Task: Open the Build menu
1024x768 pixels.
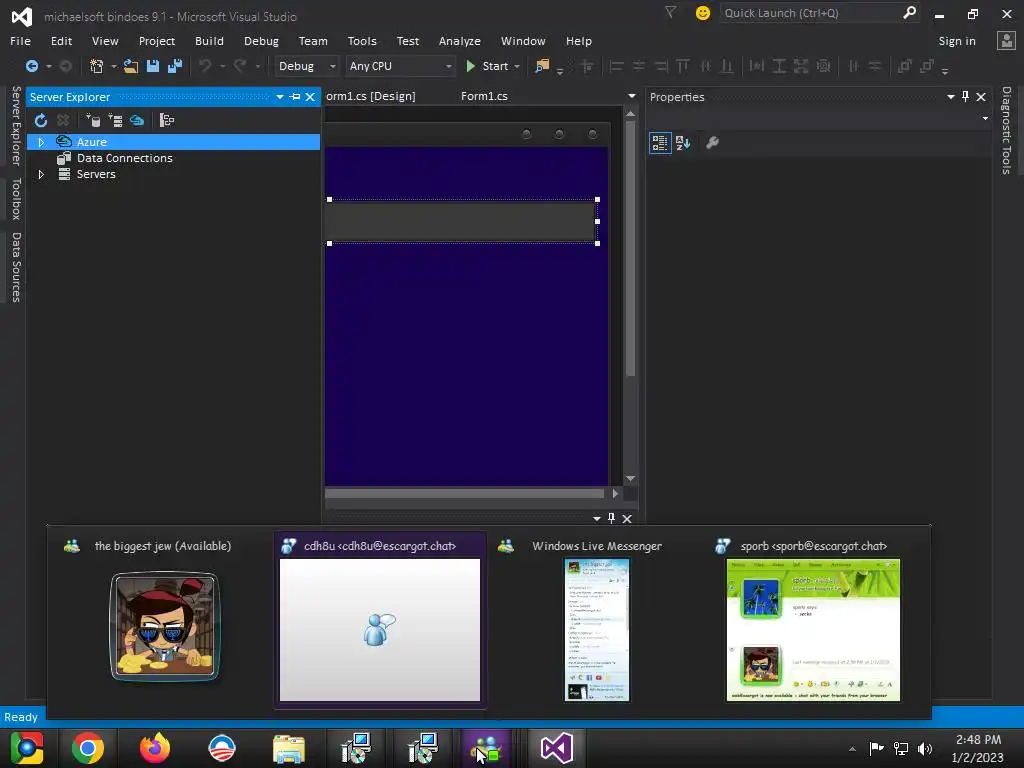Action: coord(209,40)
